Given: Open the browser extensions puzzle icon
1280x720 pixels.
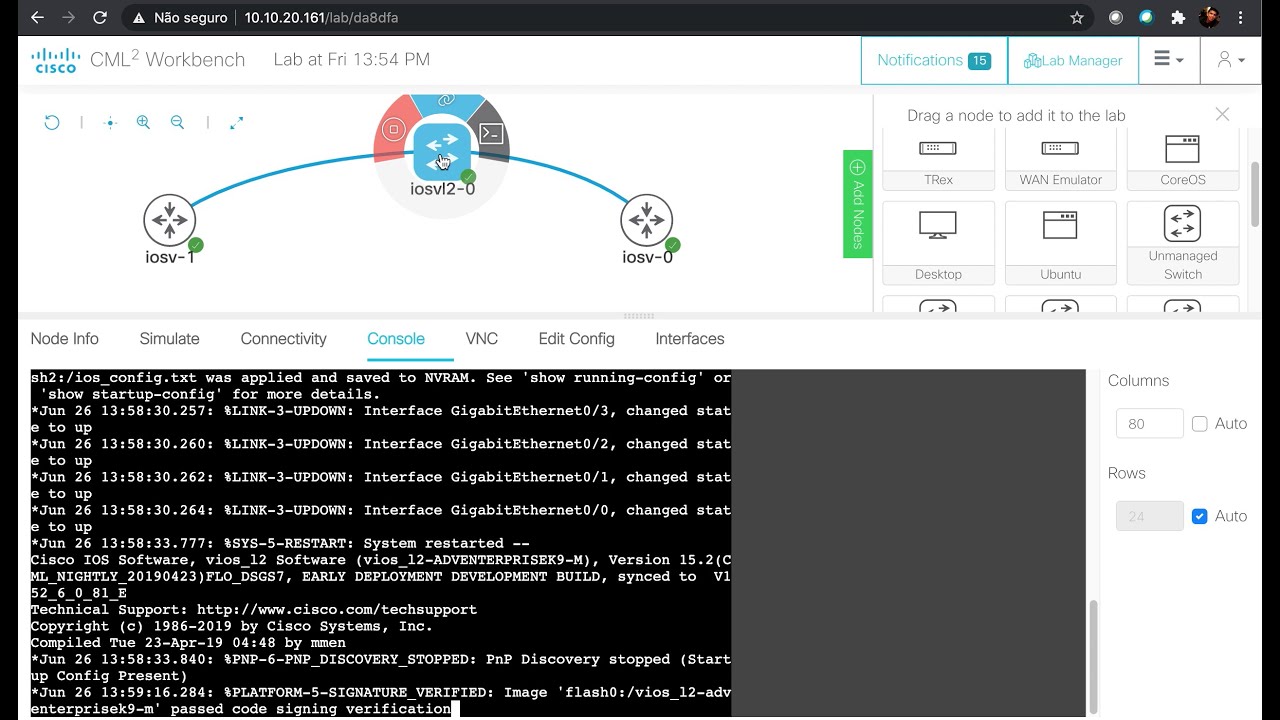Looking at the screenshot, I should (1178, 17).
